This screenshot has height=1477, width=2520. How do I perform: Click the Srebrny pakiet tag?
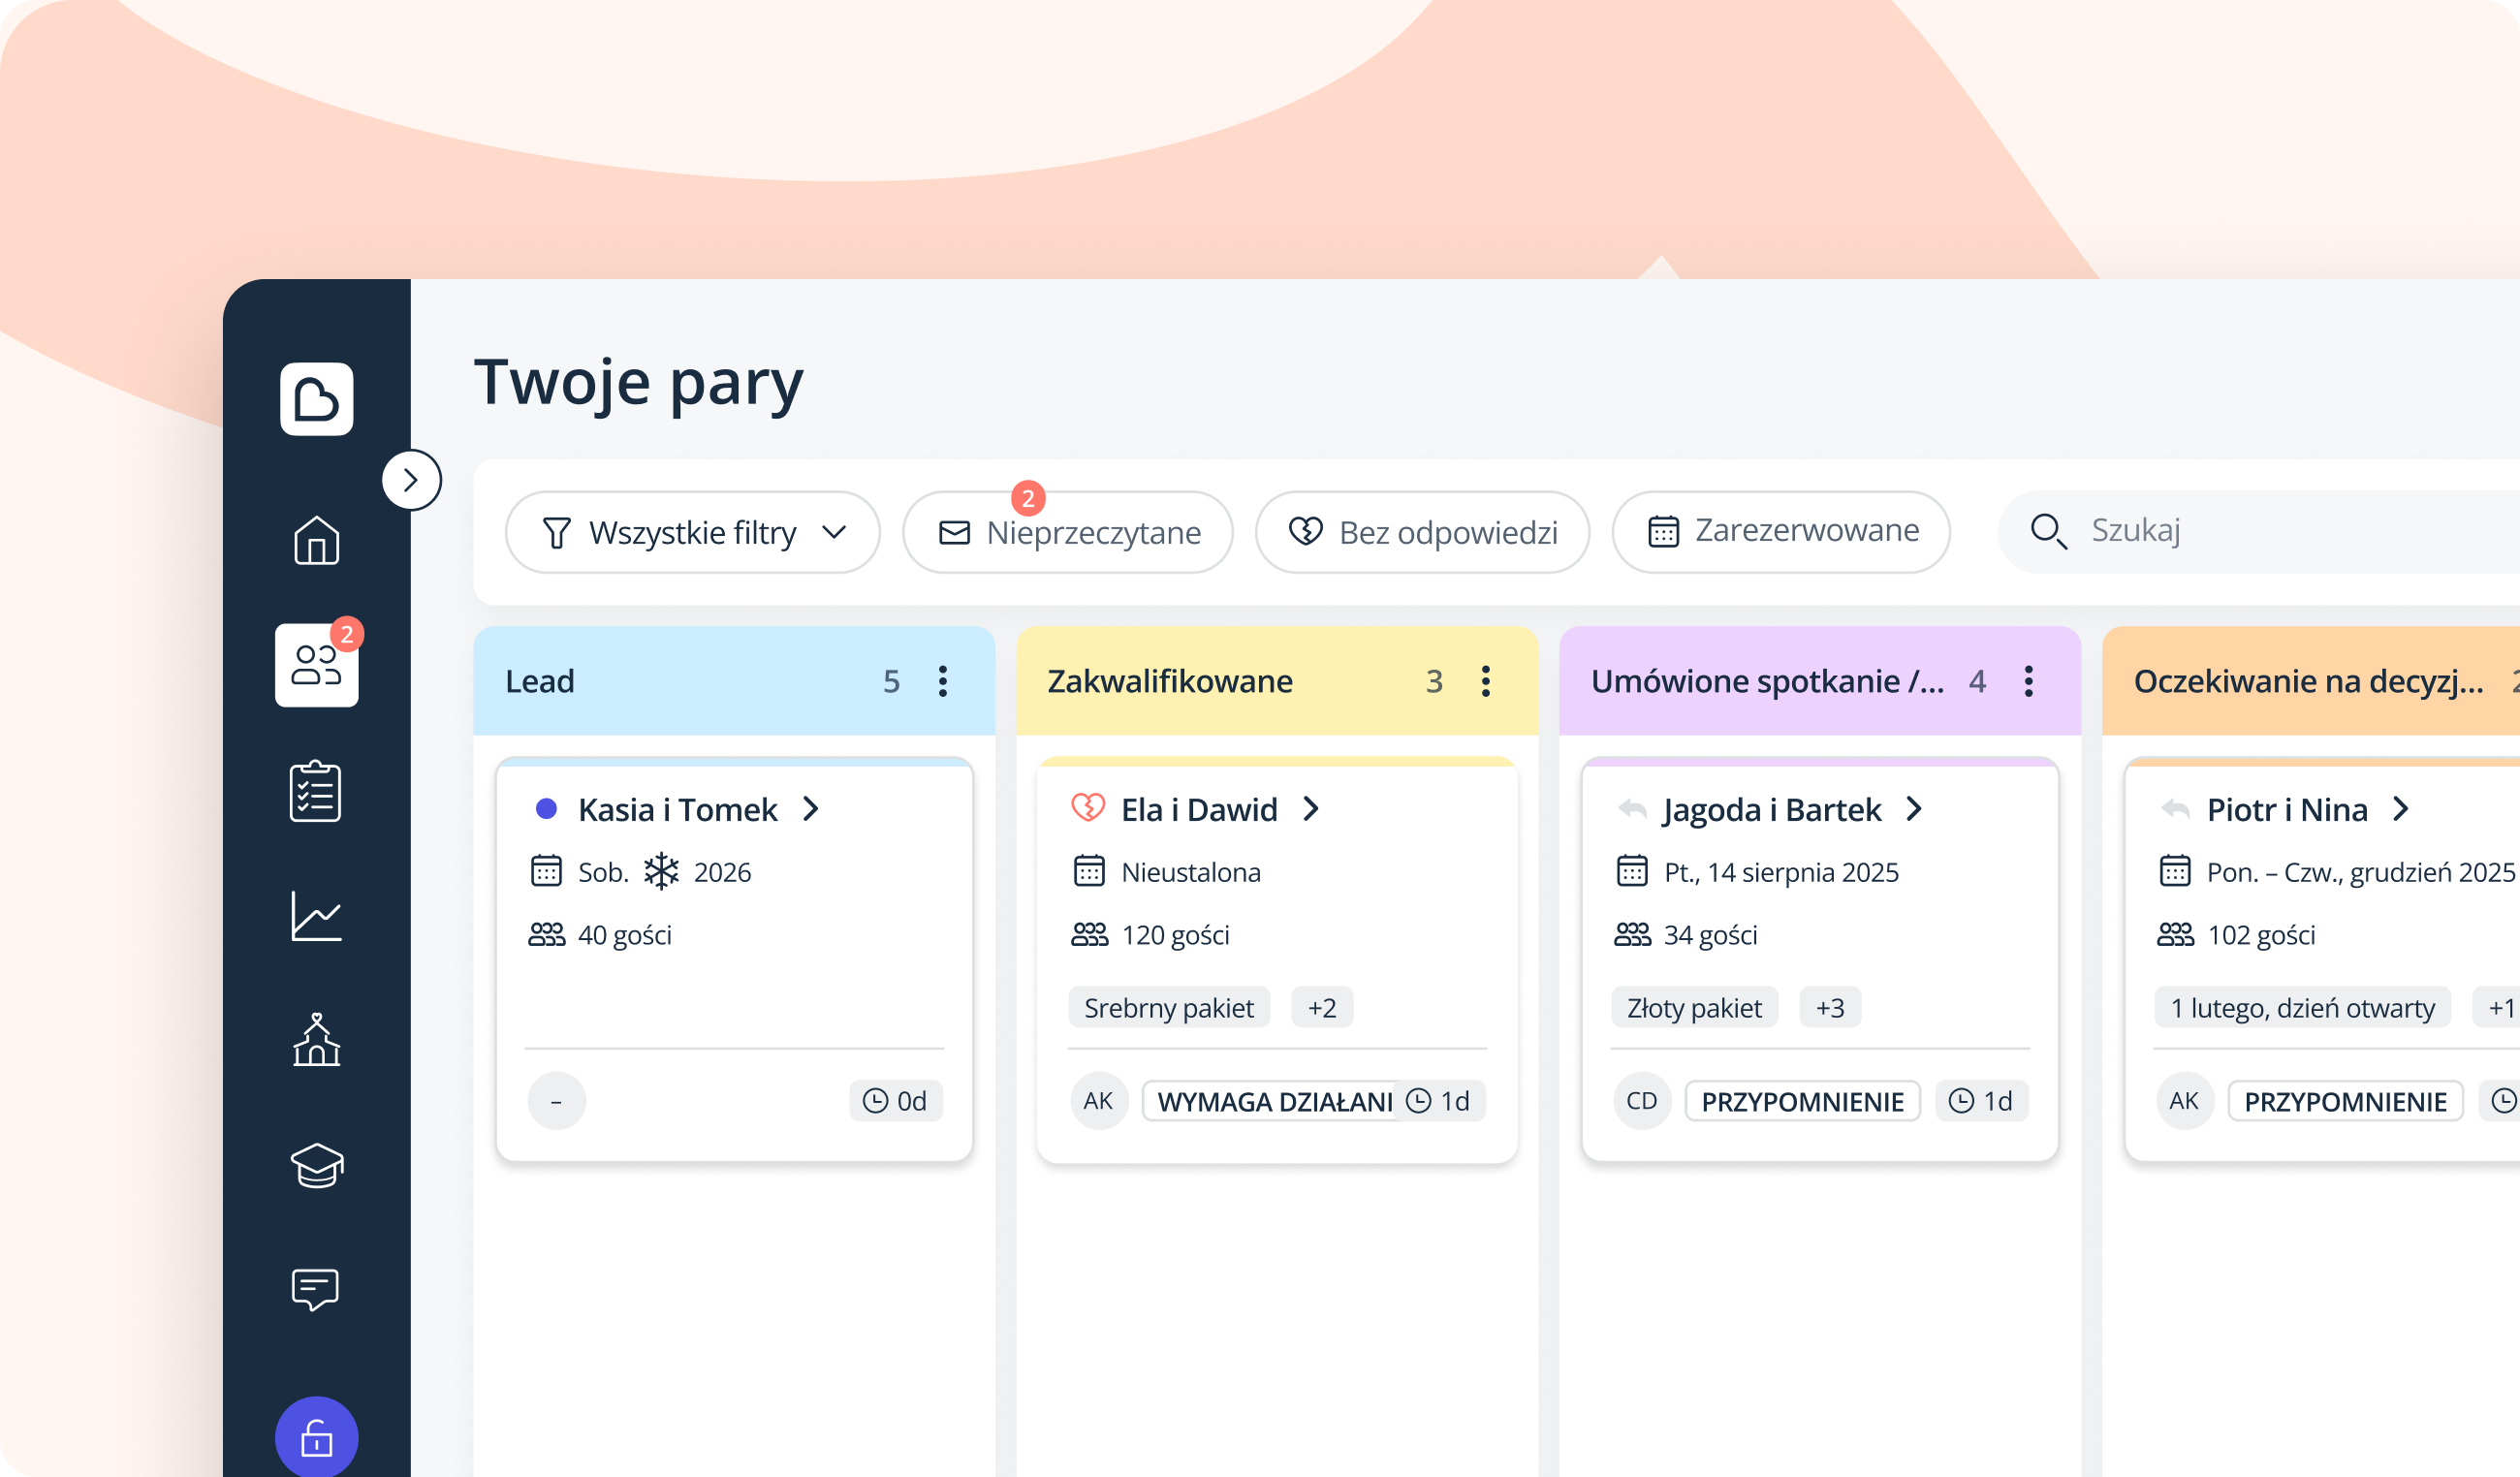(1168, 1007)
